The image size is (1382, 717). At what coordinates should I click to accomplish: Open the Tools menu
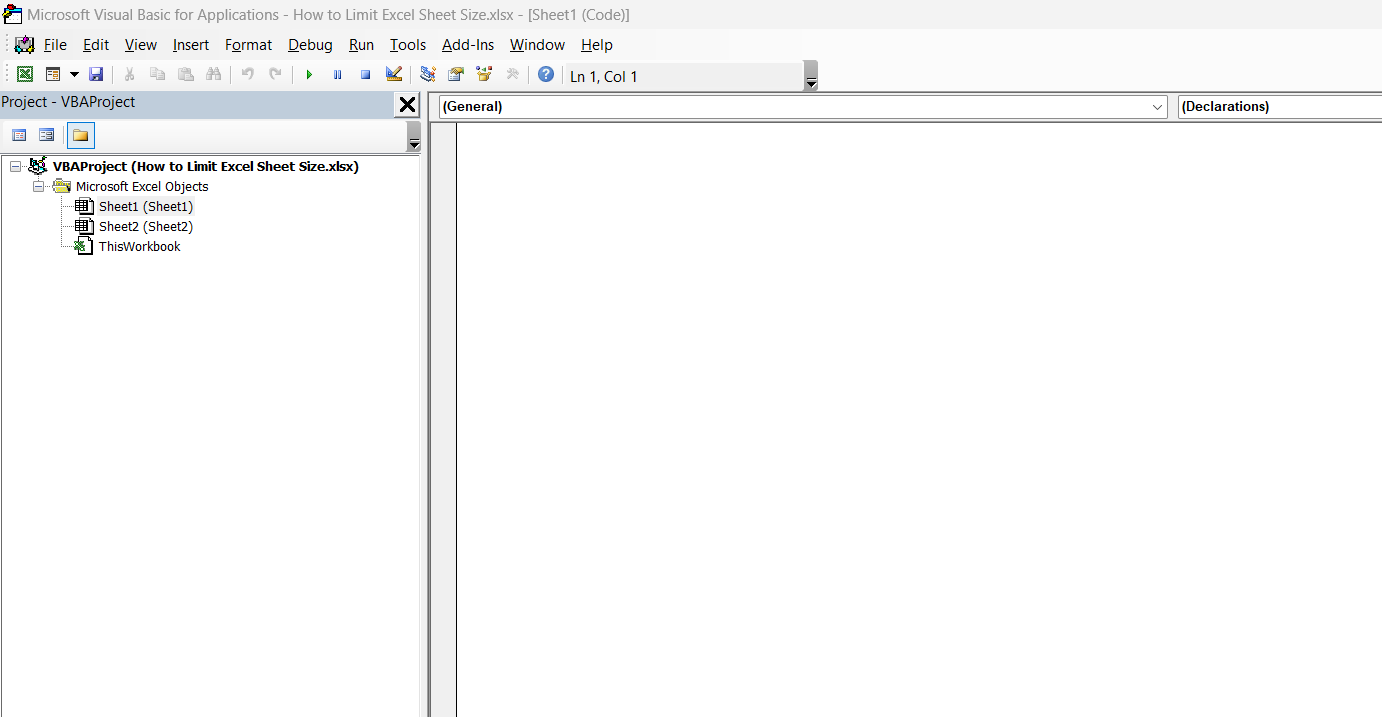408,45
